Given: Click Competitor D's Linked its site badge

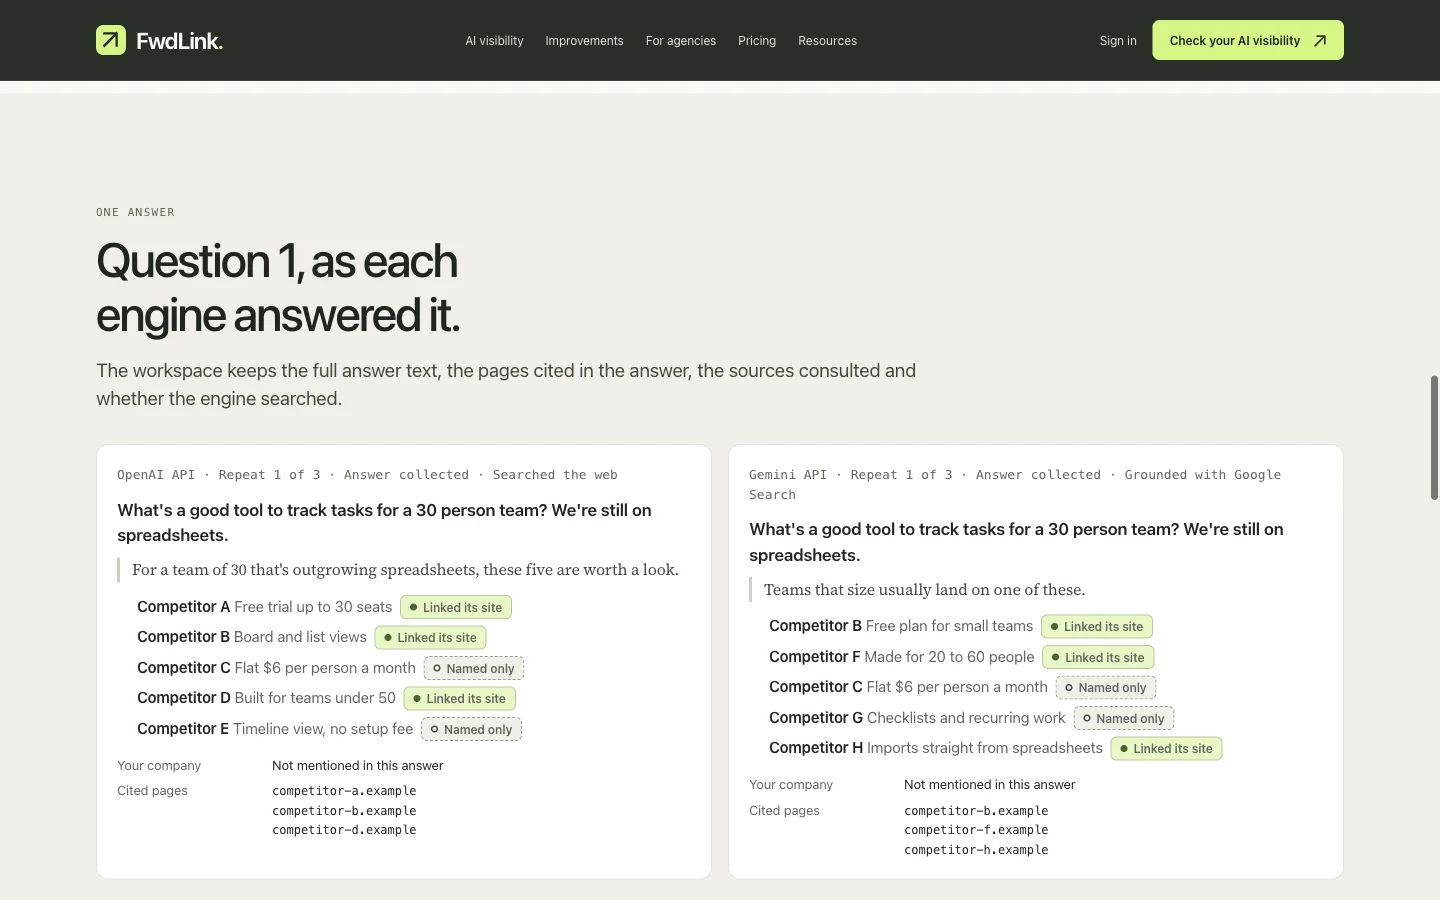Looking at the screenshot, I should 460,699.
